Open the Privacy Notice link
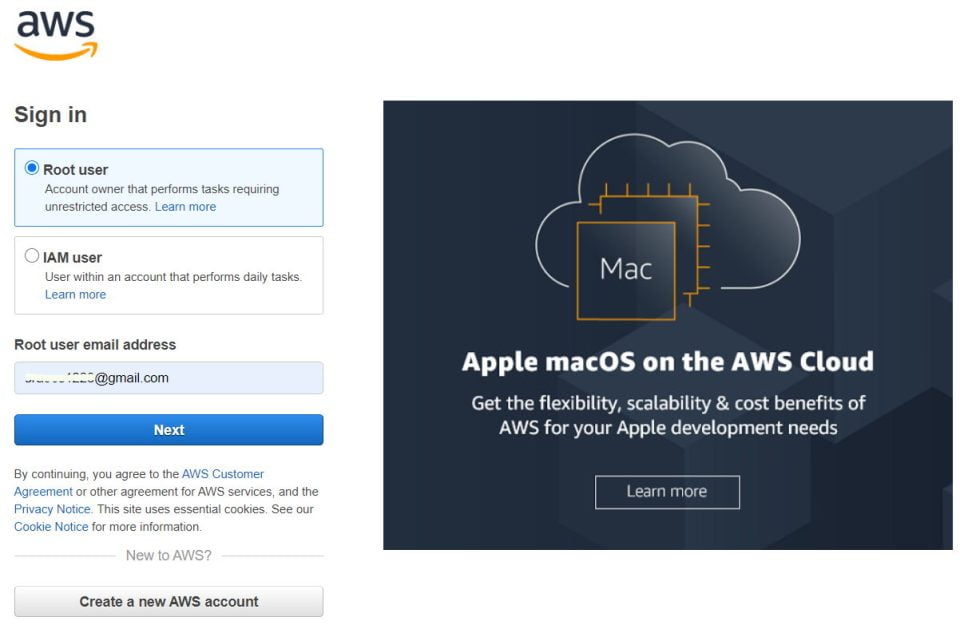 point(53,509)
